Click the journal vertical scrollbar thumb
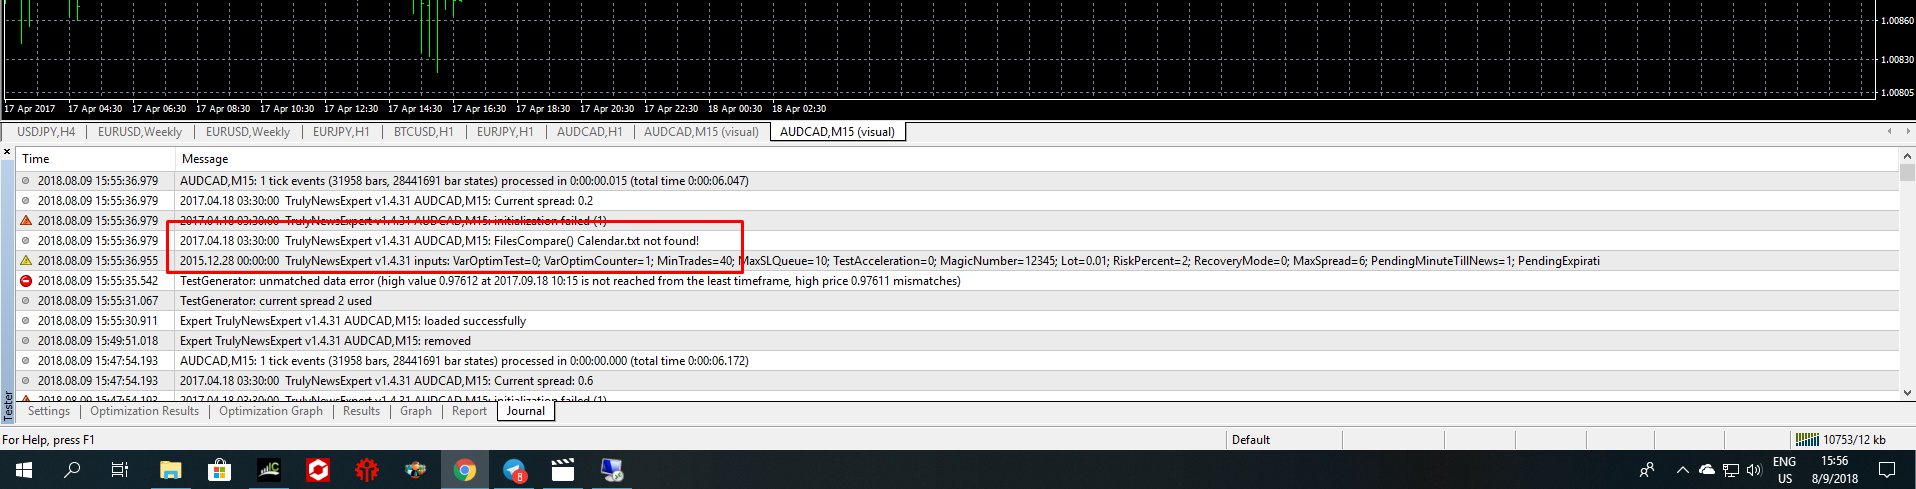The image size is (1916, 489). [1907, 172]
